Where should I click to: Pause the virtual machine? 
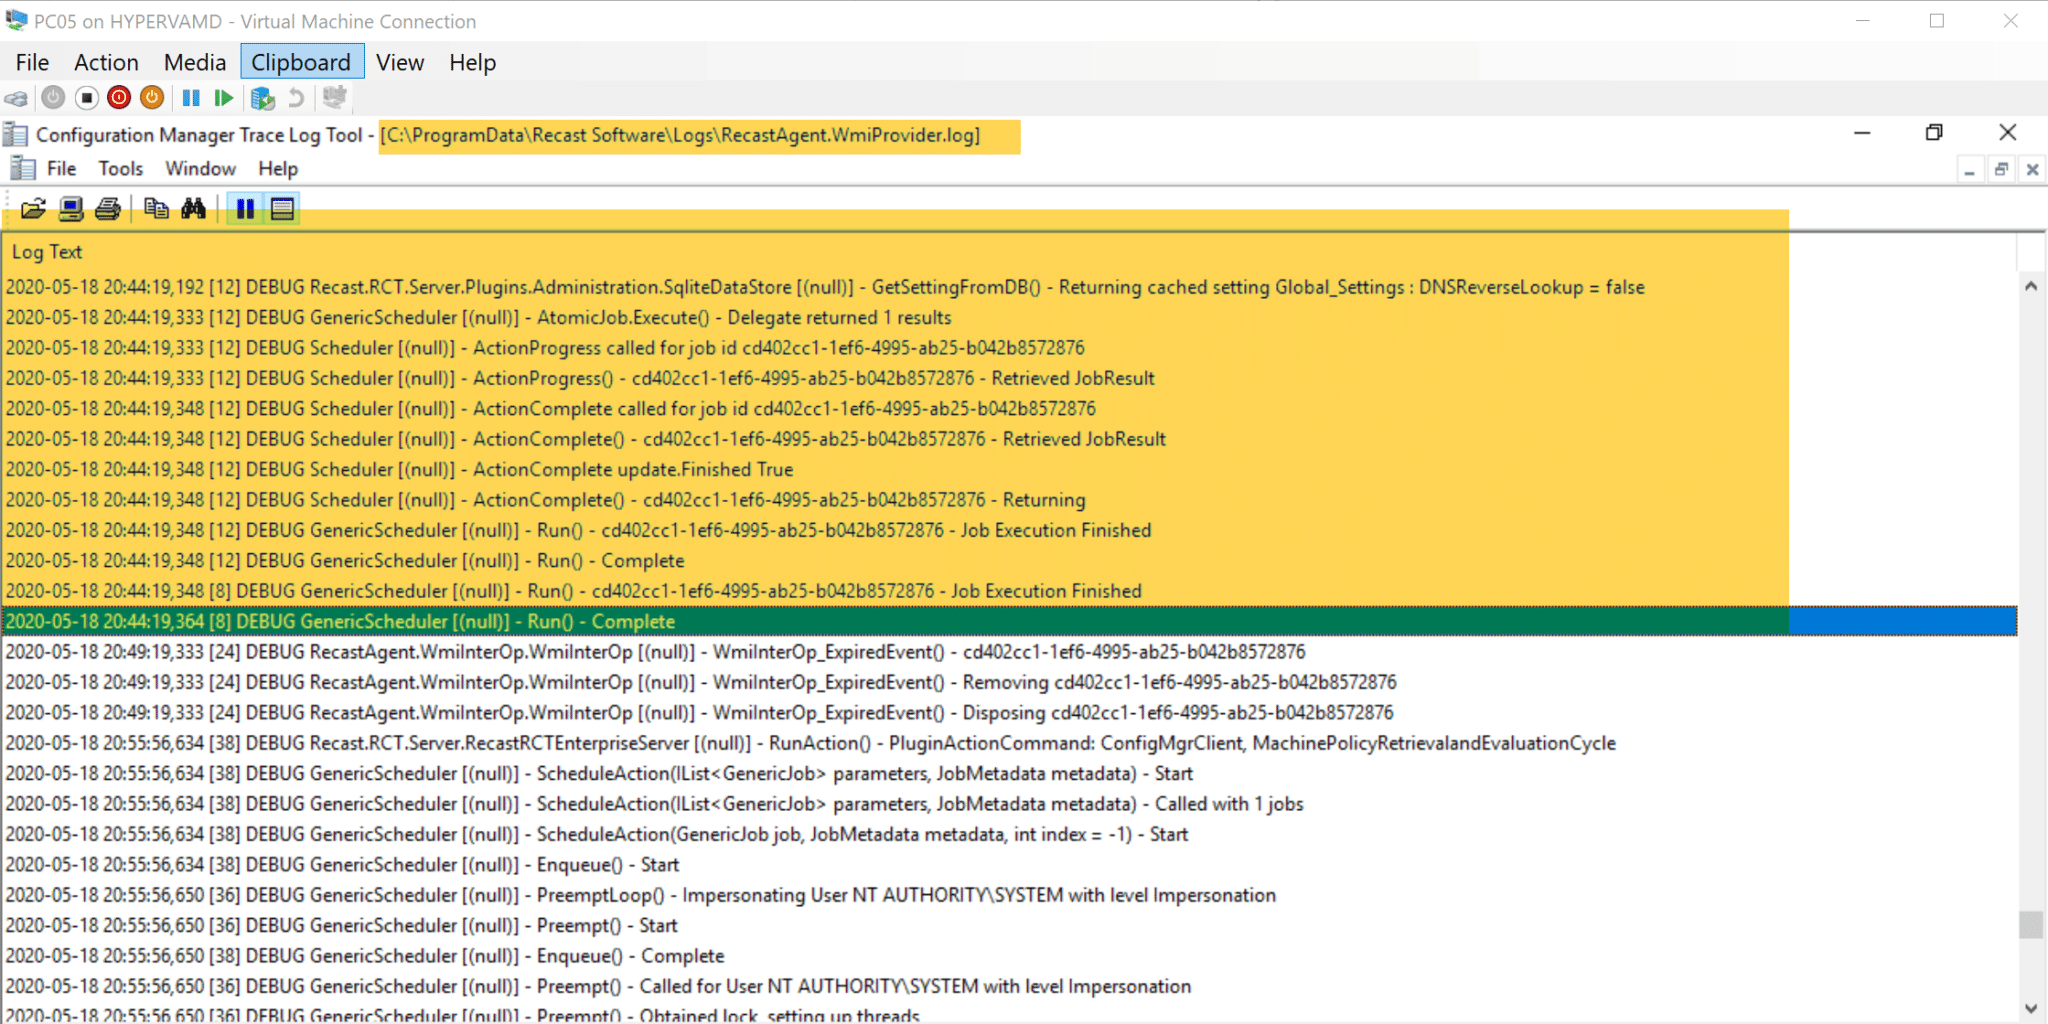[191, 98]
